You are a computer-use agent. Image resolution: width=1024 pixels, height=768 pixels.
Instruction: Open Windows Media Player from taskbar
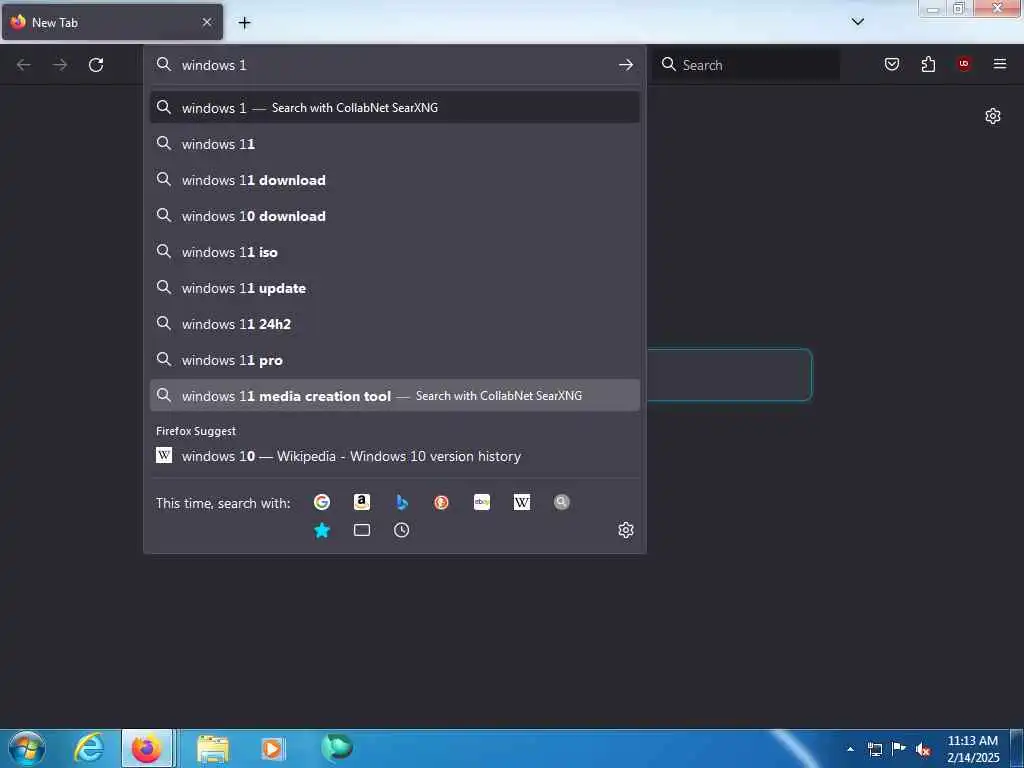[272, 748]
